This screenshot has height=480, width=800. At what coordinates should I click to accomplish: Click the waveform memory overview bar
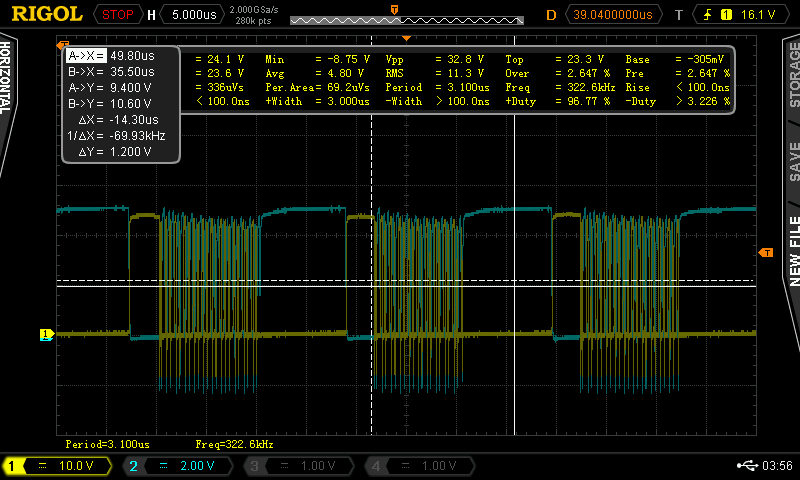pyautogui.click(x=407, y=20)
